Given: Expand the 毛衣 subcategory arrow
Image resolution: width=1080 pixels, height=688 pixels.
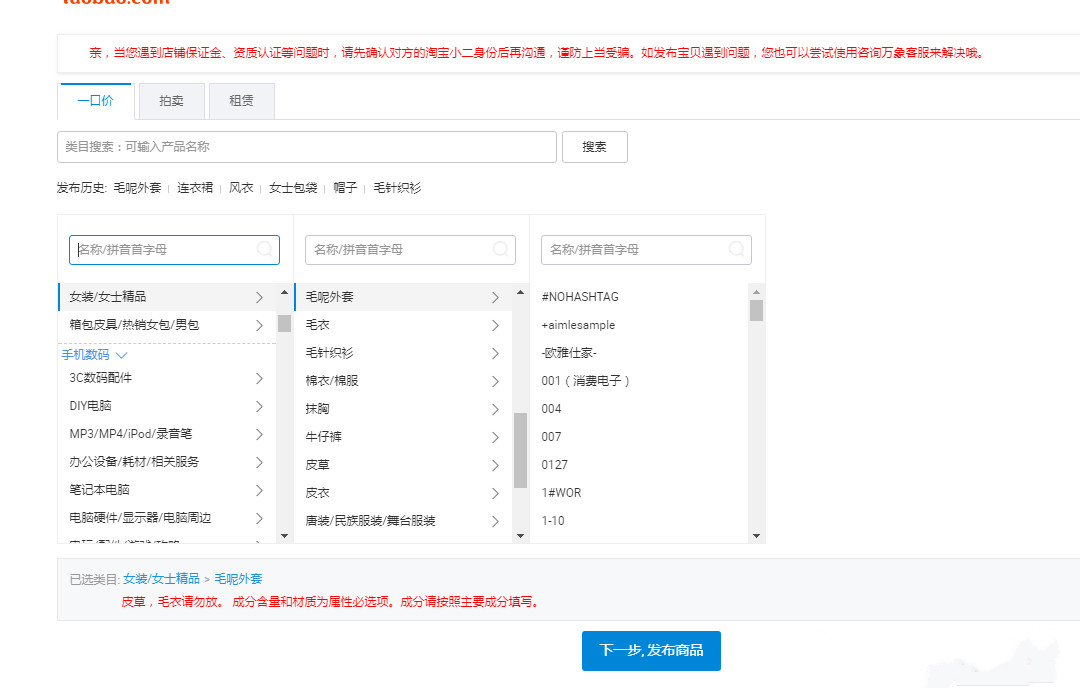Looking at the screenshot, I should (x=495, y=324).
